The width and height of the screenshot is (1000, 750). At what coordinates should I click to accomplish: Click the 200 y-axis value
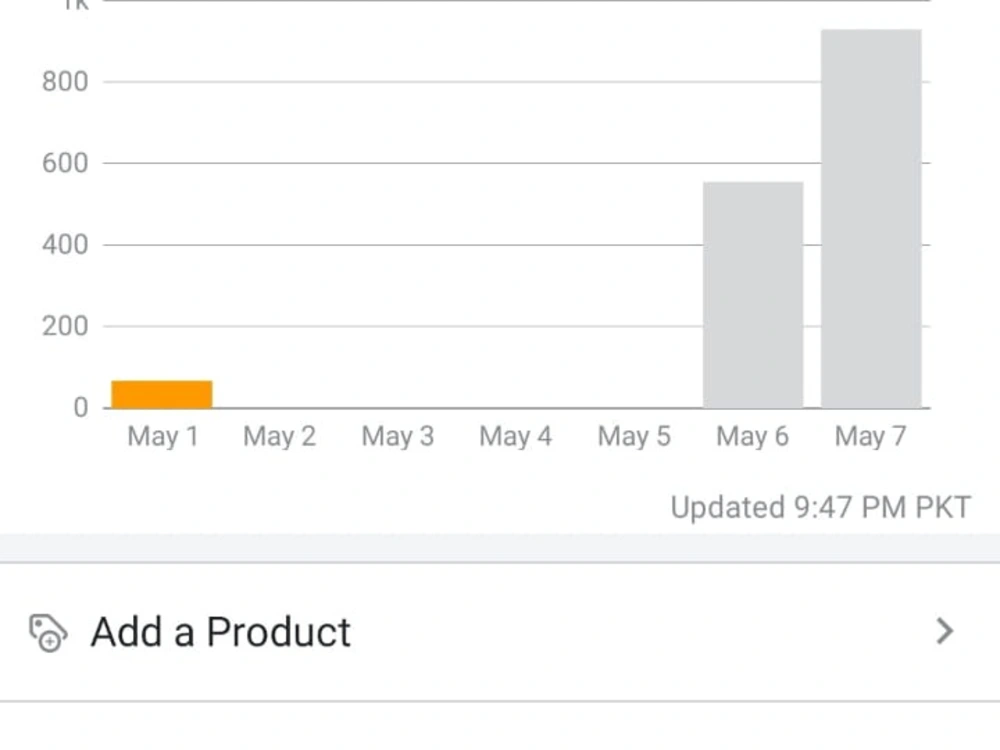tap(65, 327)
